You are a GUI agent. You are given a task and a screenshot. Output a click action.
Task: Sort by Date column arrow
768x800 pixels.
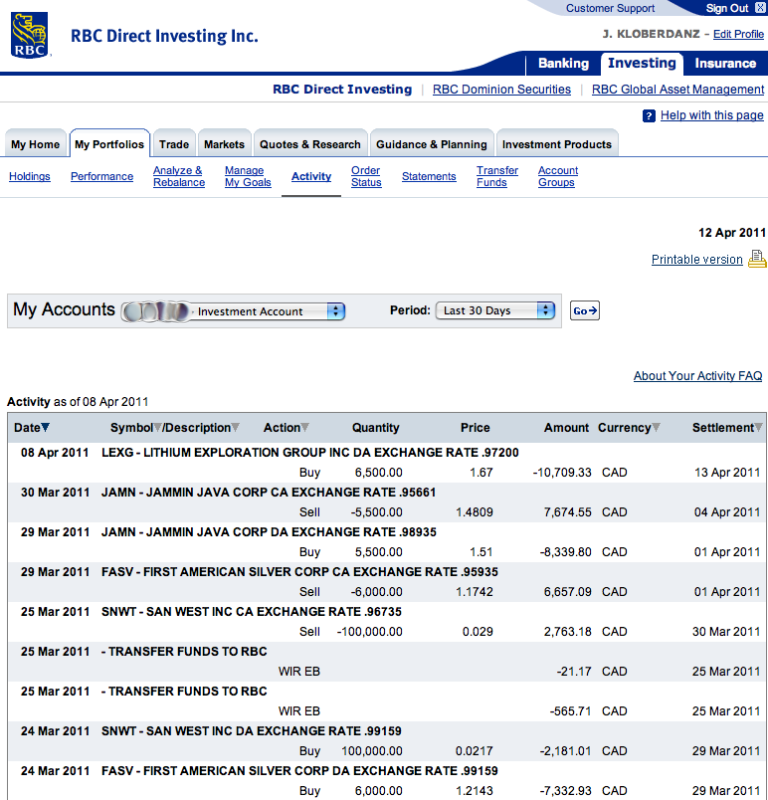(45, 427)
